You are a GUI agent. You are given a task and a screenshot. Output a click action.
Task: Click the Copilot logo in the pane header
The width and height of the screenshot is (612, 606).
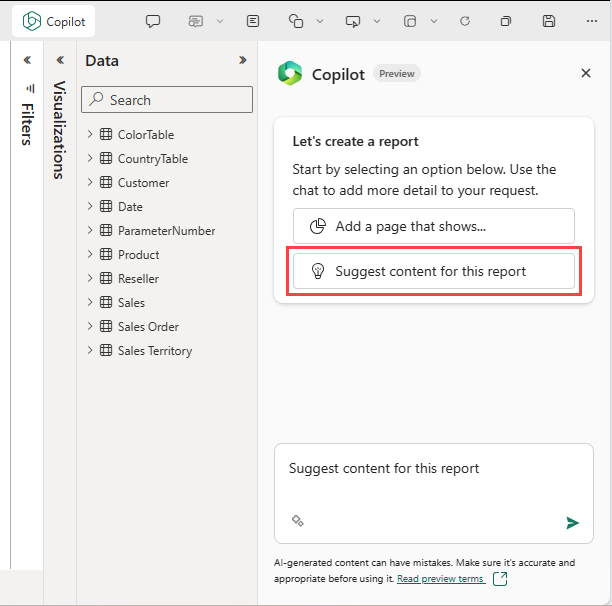290,73
